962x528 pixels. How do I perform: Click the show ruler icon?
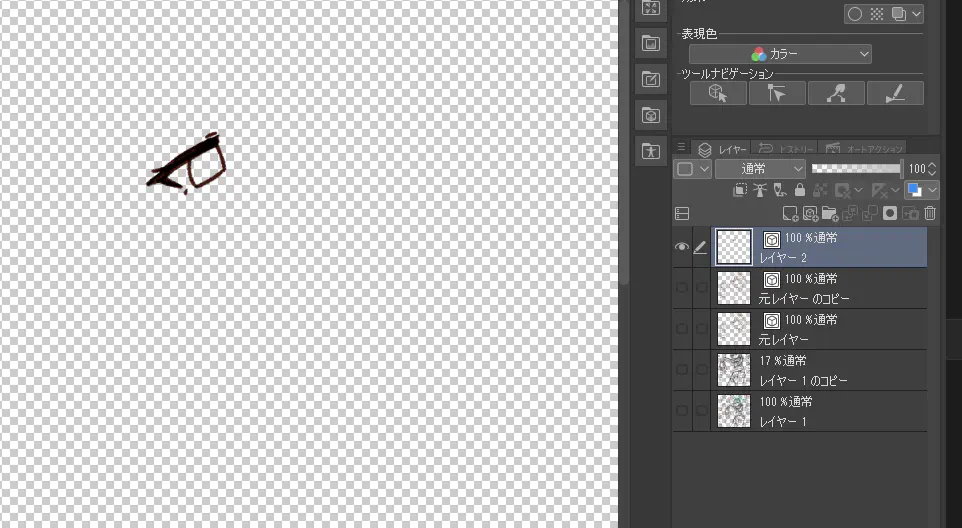[x=879, y=191]
